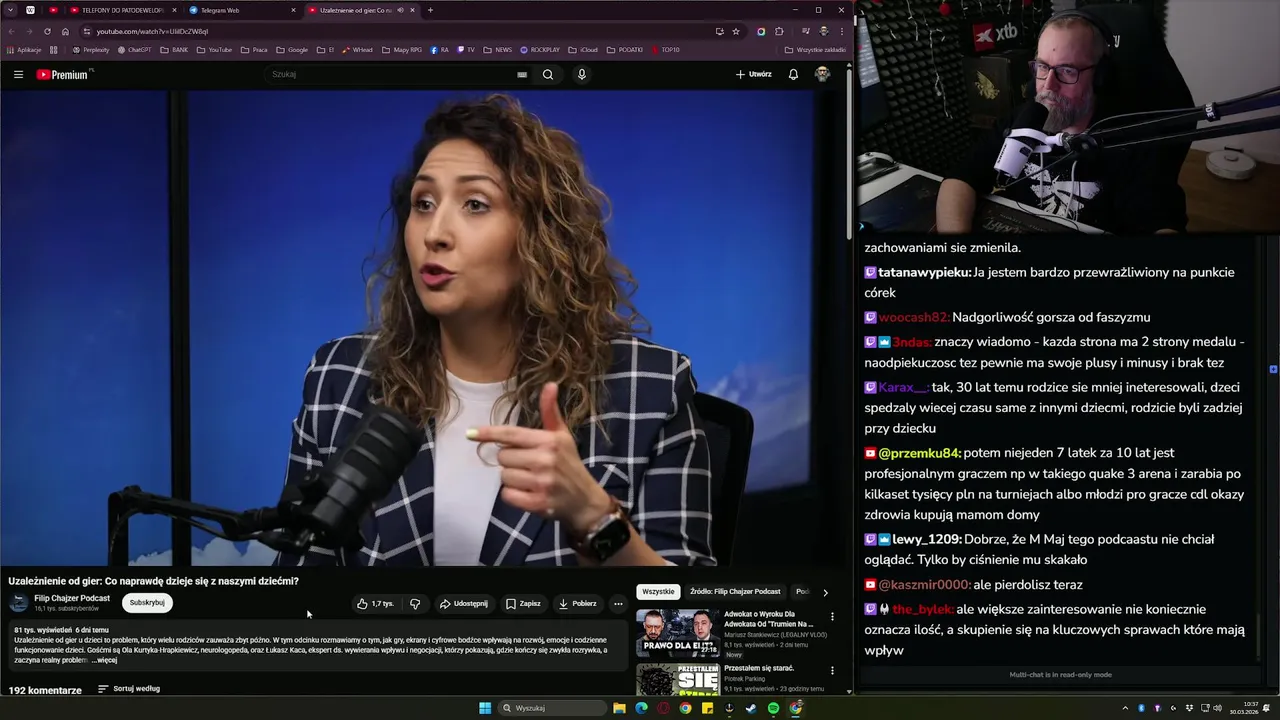
Task: Open Adwokat o Wyroku Dla Adwokata video thumbnail
Action: click(x=677, y=632)
